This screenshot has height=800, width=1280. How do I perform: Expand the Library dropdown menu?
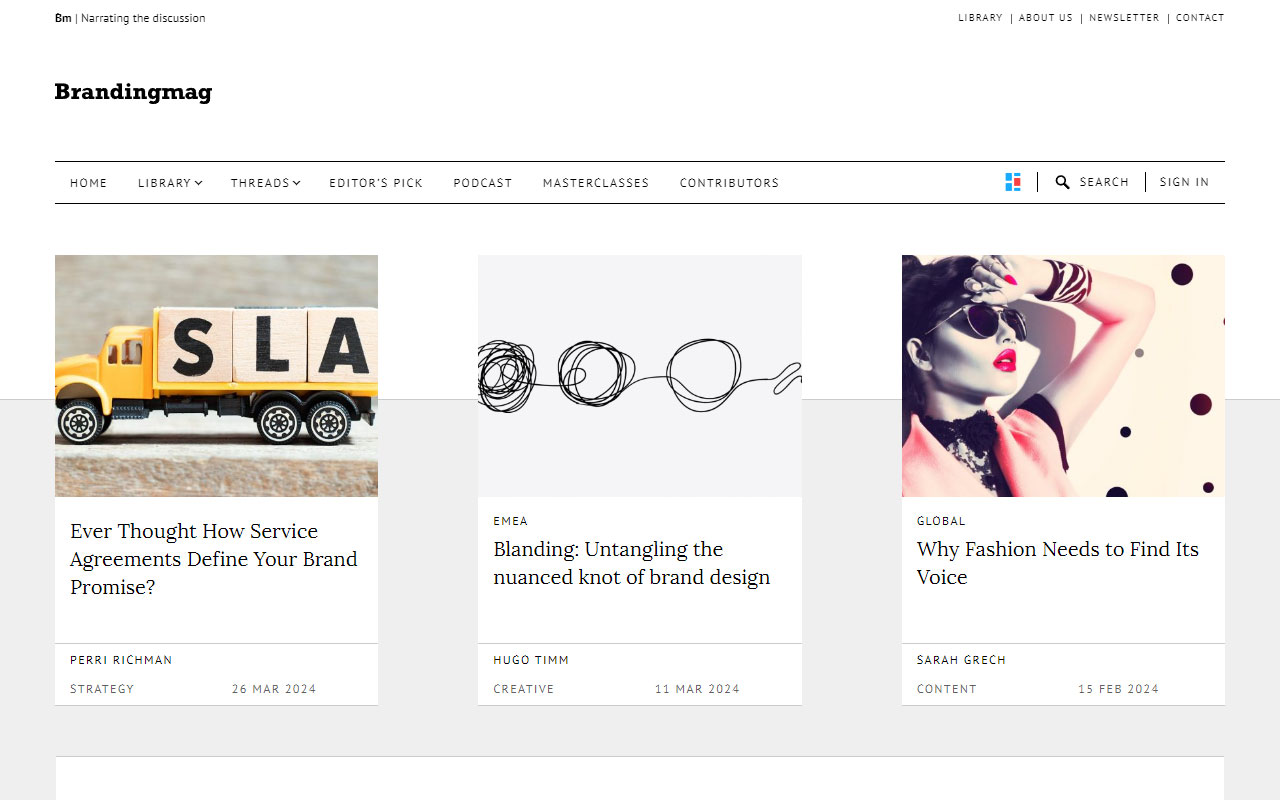[170, 183]
